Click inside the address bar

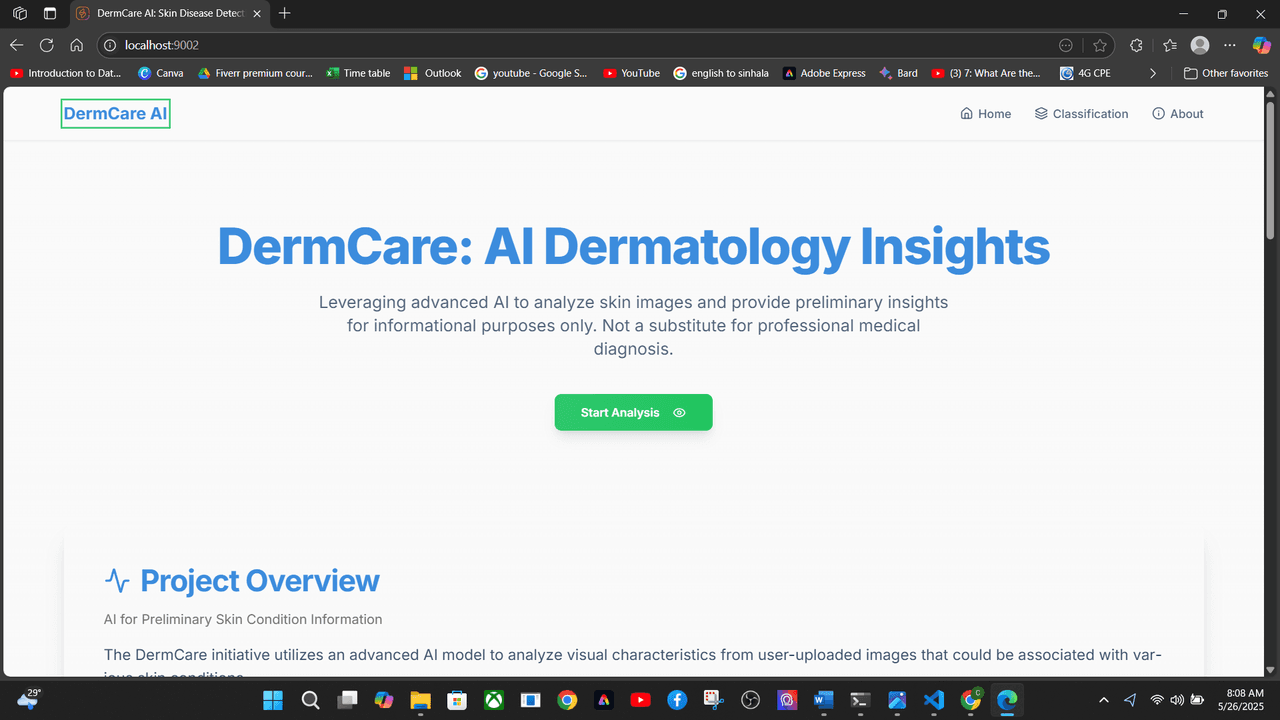300,45
